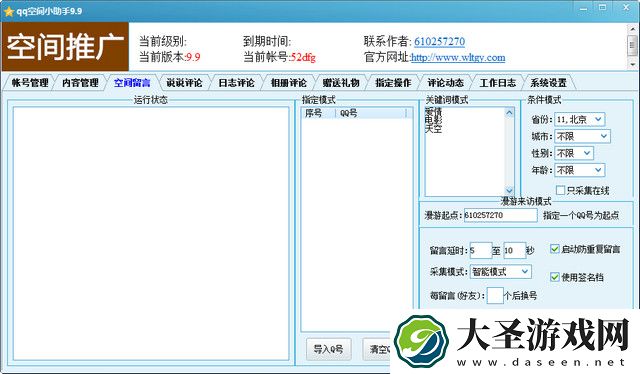Maximize the qq空间小助手 window
This screenshot has height=374, width=640.
point(603,7)
